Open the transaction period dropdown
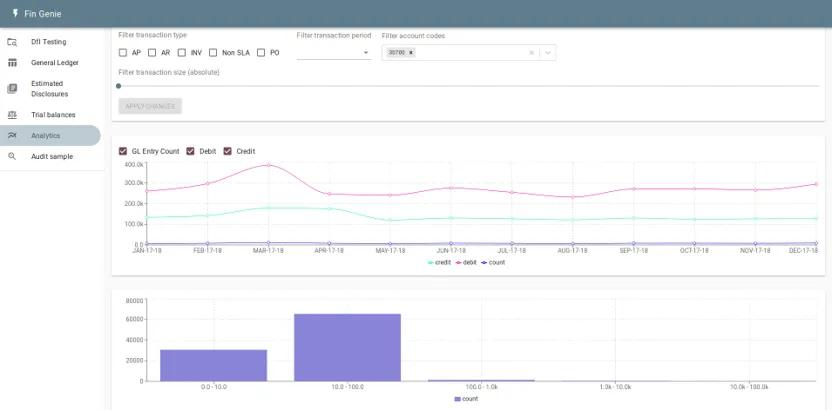This screenshot has height=410, width=832. click(x=334, y=53)
